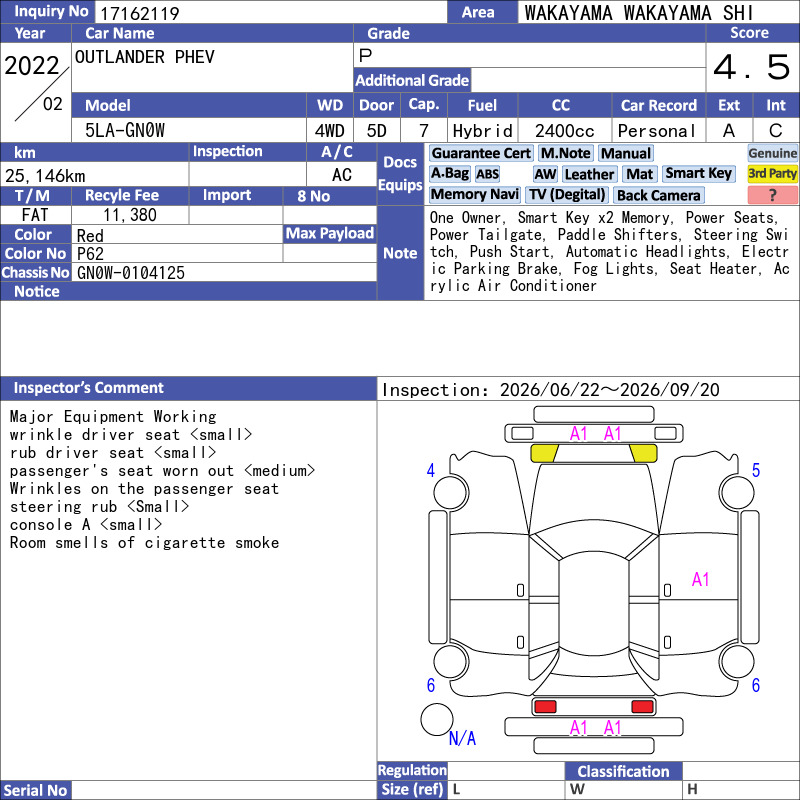
Task: Click the A1 mark on the side door
Action: coord(701,580)
